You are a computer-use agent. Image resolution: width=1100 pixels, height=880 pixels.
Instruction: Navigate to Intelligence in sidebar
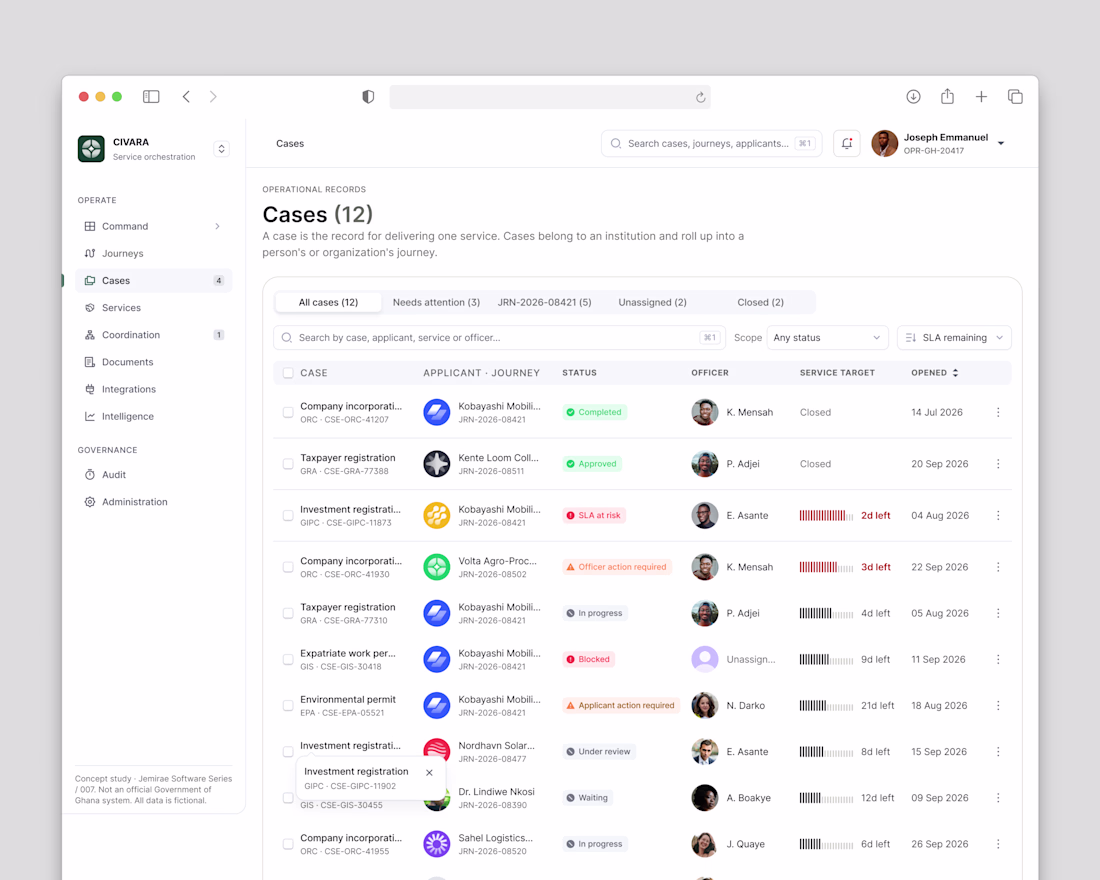point(153,416)
